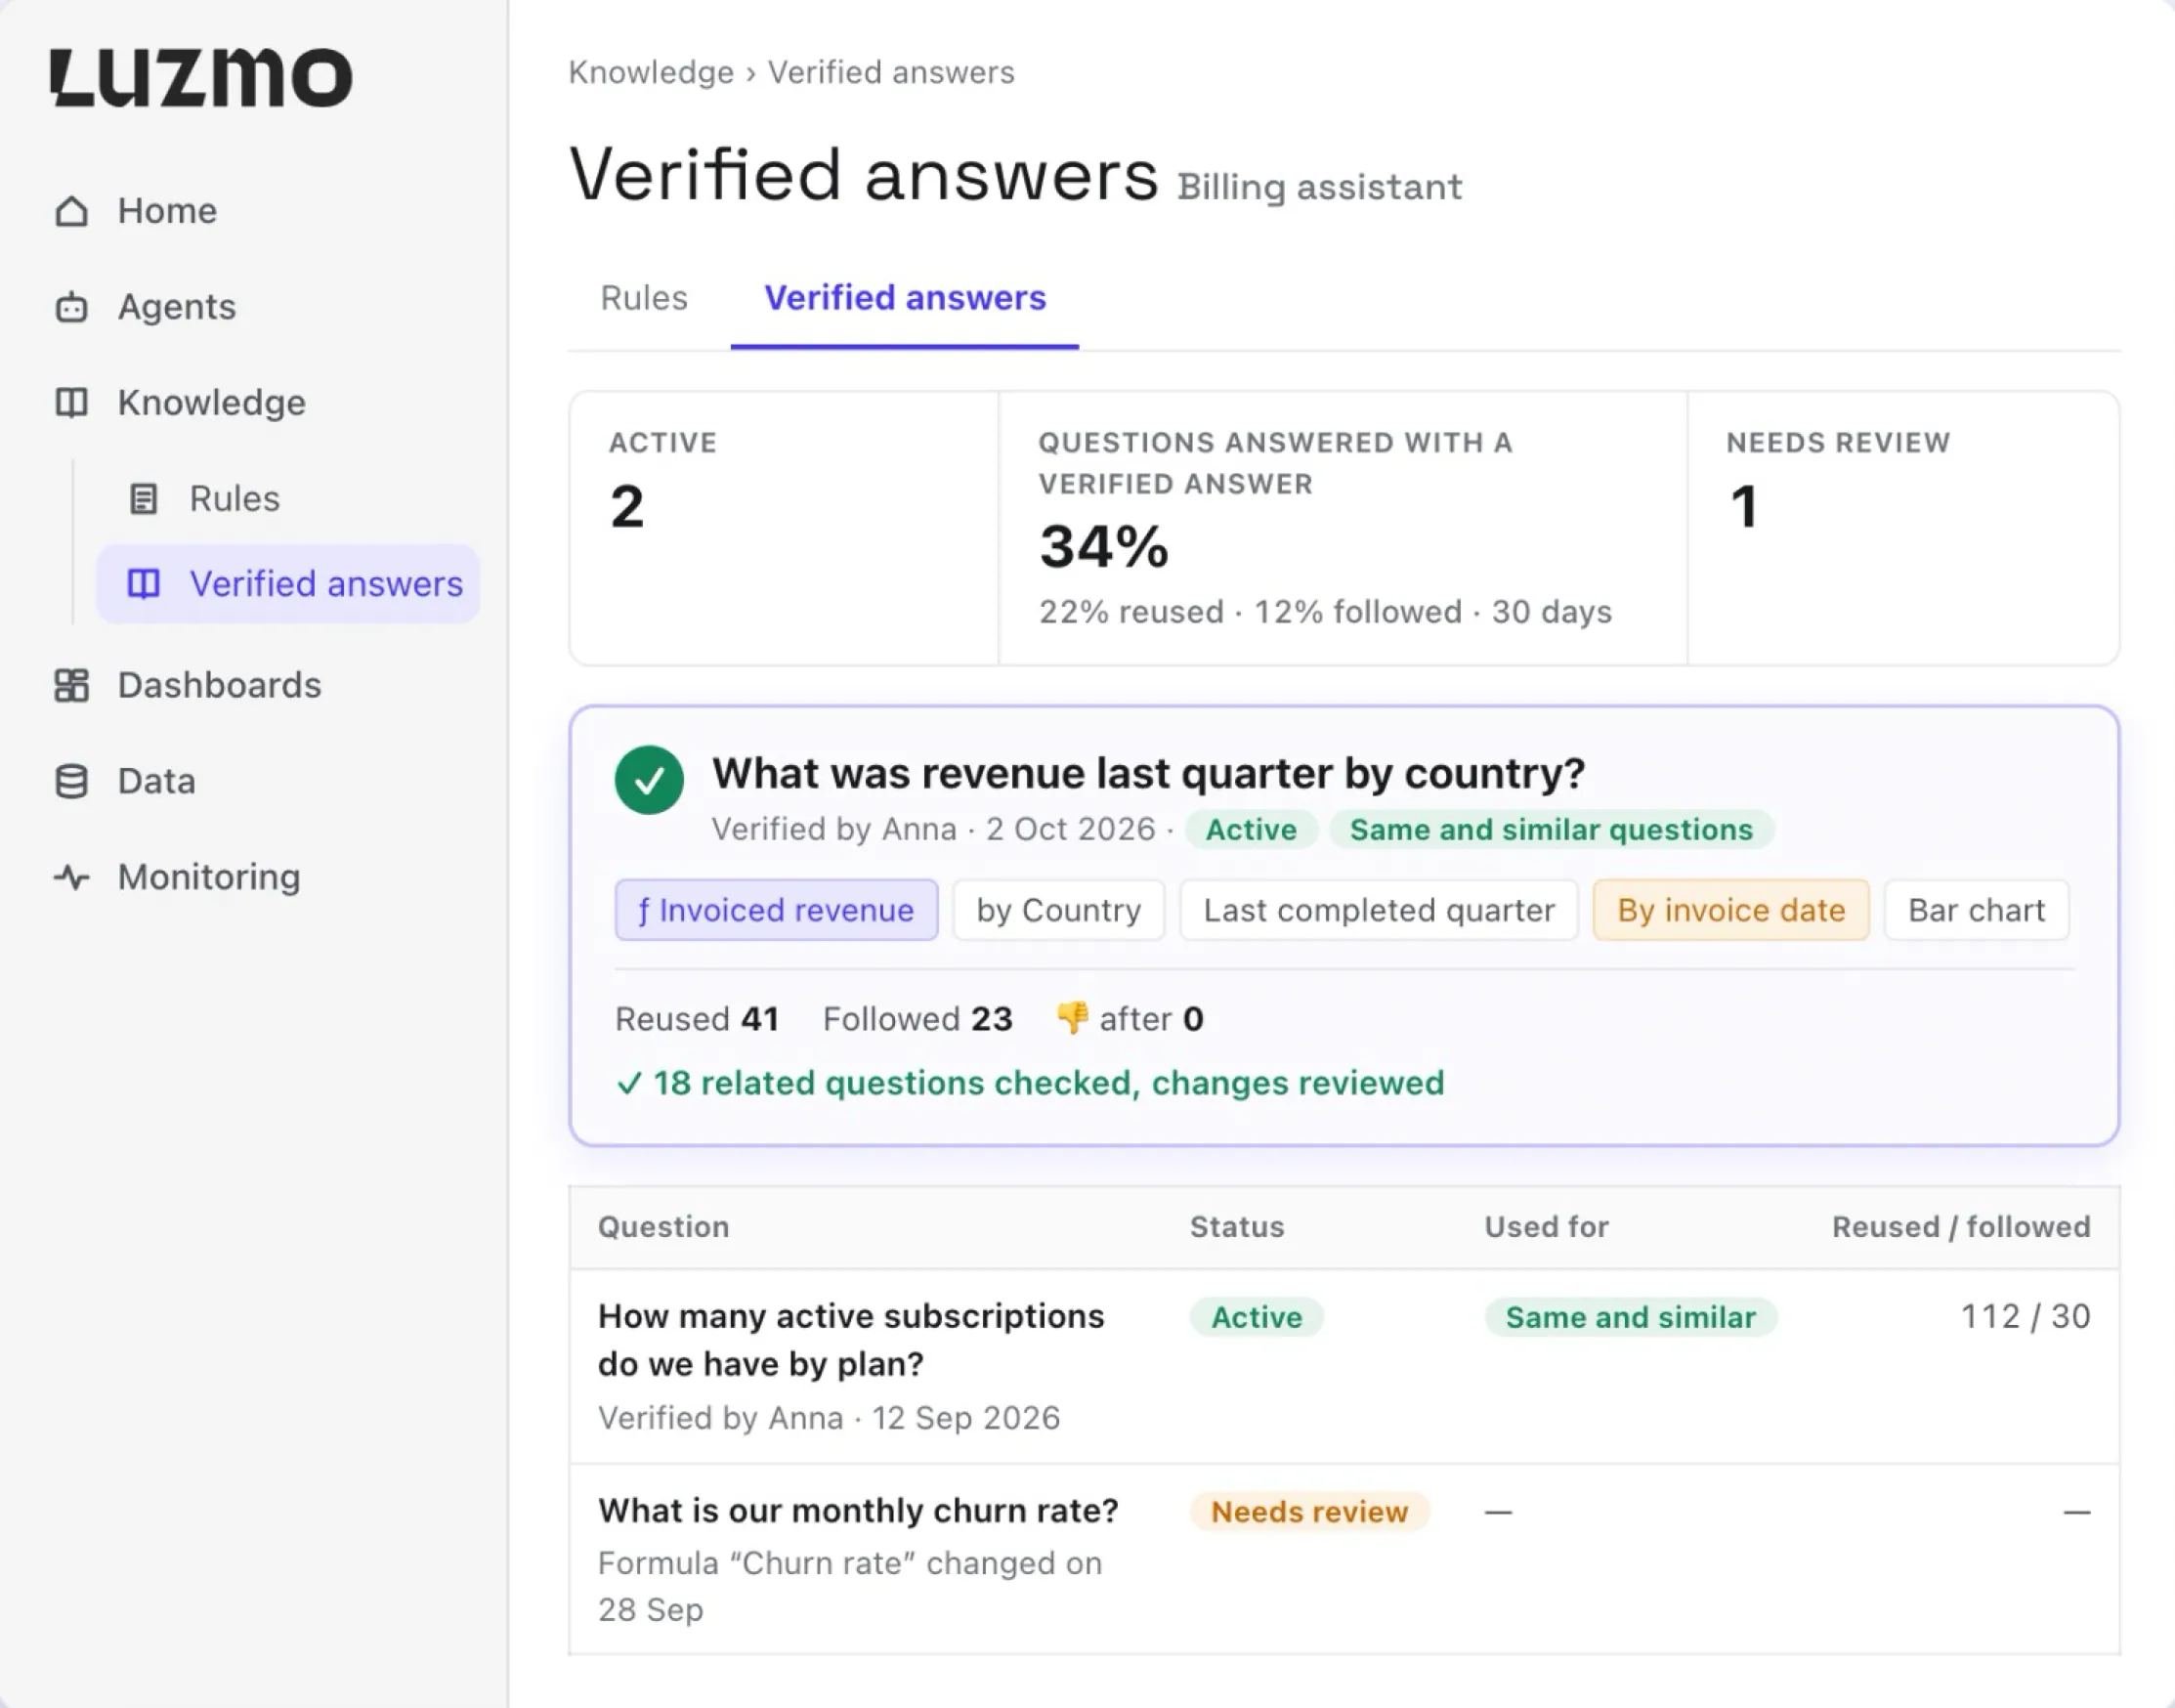Click the Reused / followed column header
The width and height of the screenshot is (2175, 1708).
pyautogui.click(x=1961, y=1227)
